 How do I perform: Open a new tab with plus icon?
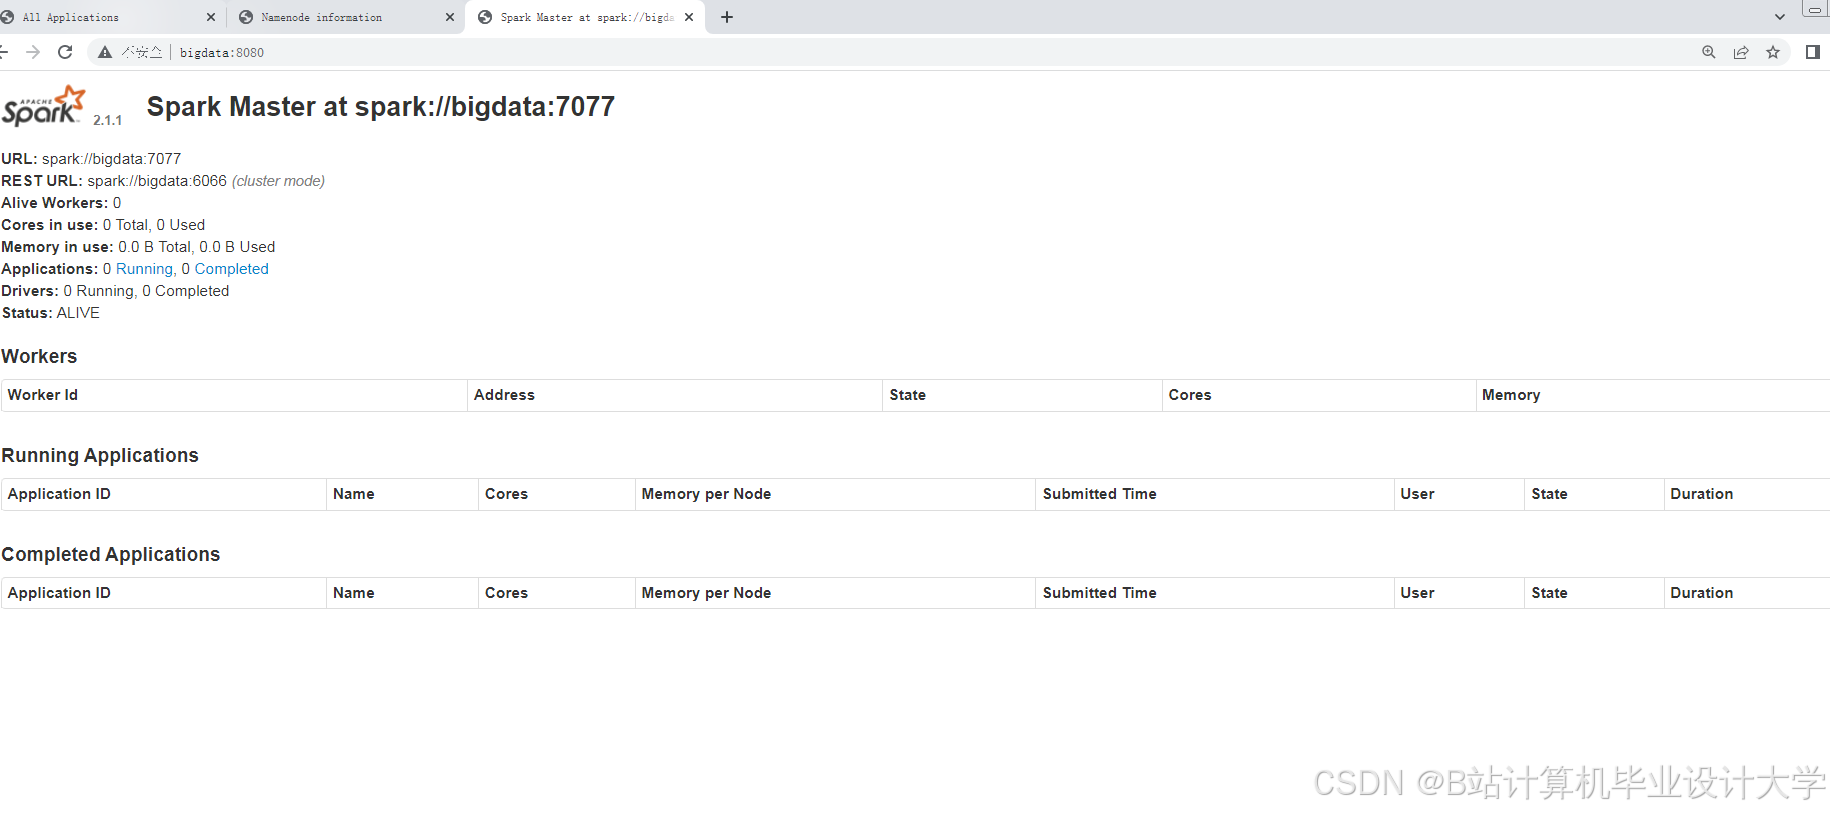coord(727,17)
